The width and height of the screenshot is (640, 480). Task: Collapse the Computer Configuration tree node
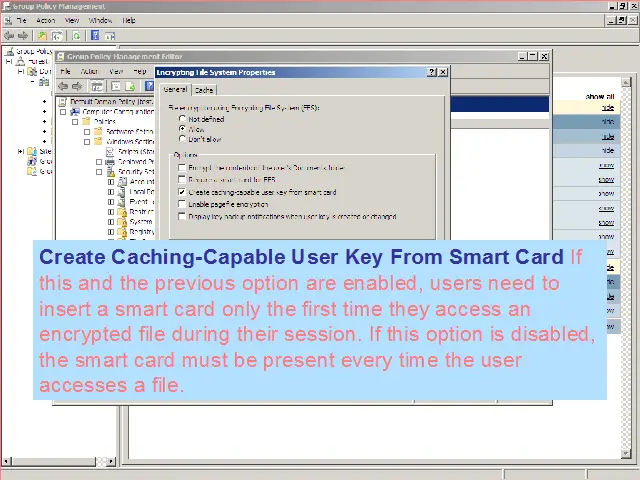click(62, 111)
